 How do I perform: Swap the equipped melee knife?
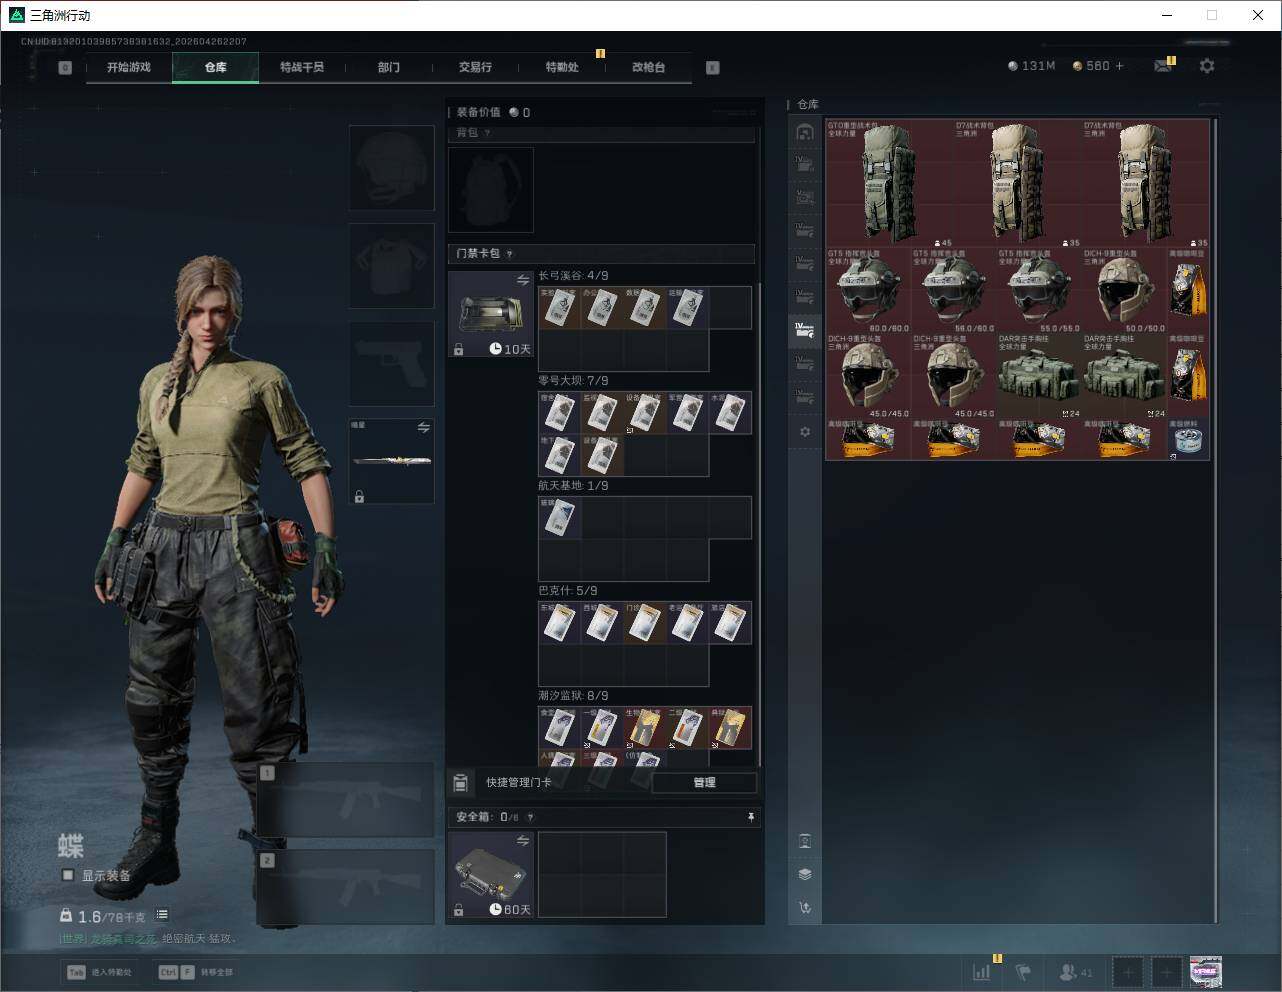tap(424, 427)
